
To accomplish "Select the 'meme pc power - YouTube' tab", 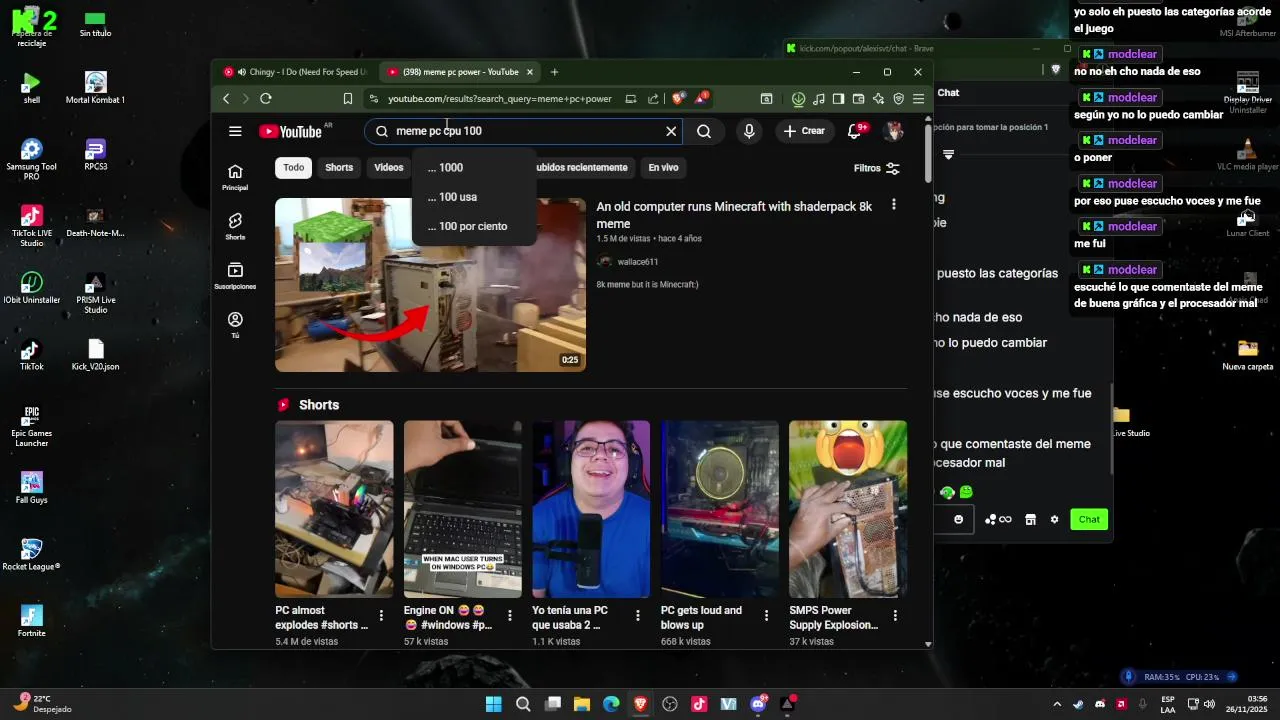I will 461,72.
